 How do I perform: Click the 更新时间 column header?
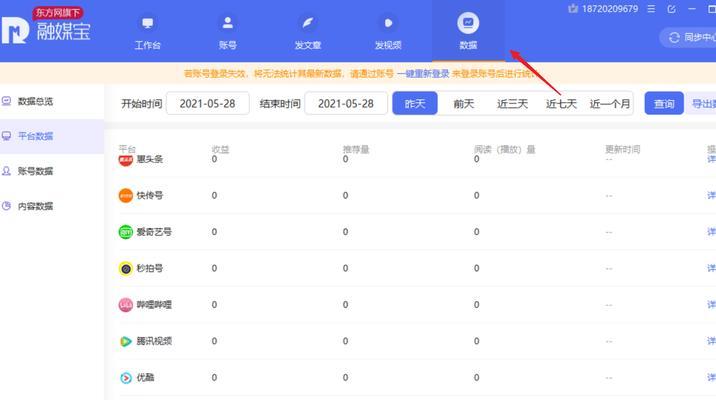pyautogui.click(x=622, y=149)
